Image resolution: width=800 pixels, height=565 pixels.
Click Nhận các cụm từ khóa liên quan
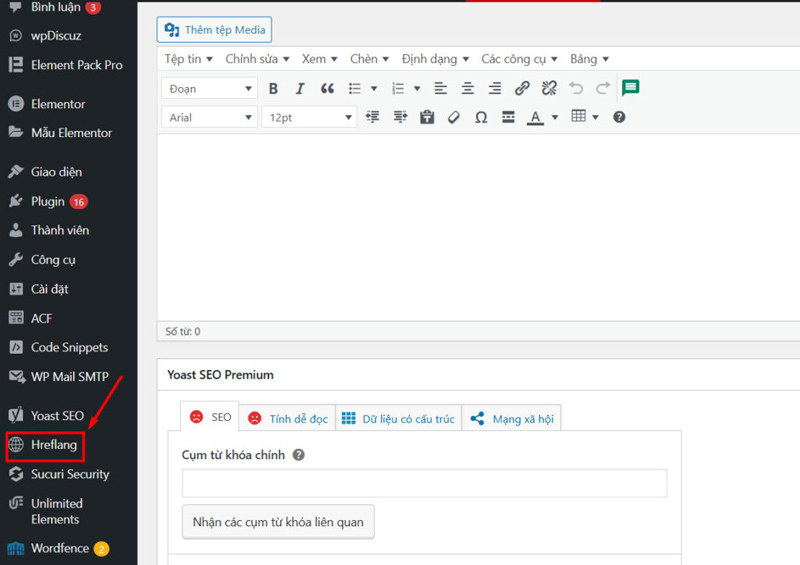pyautogui.click(x=278, y=522)
